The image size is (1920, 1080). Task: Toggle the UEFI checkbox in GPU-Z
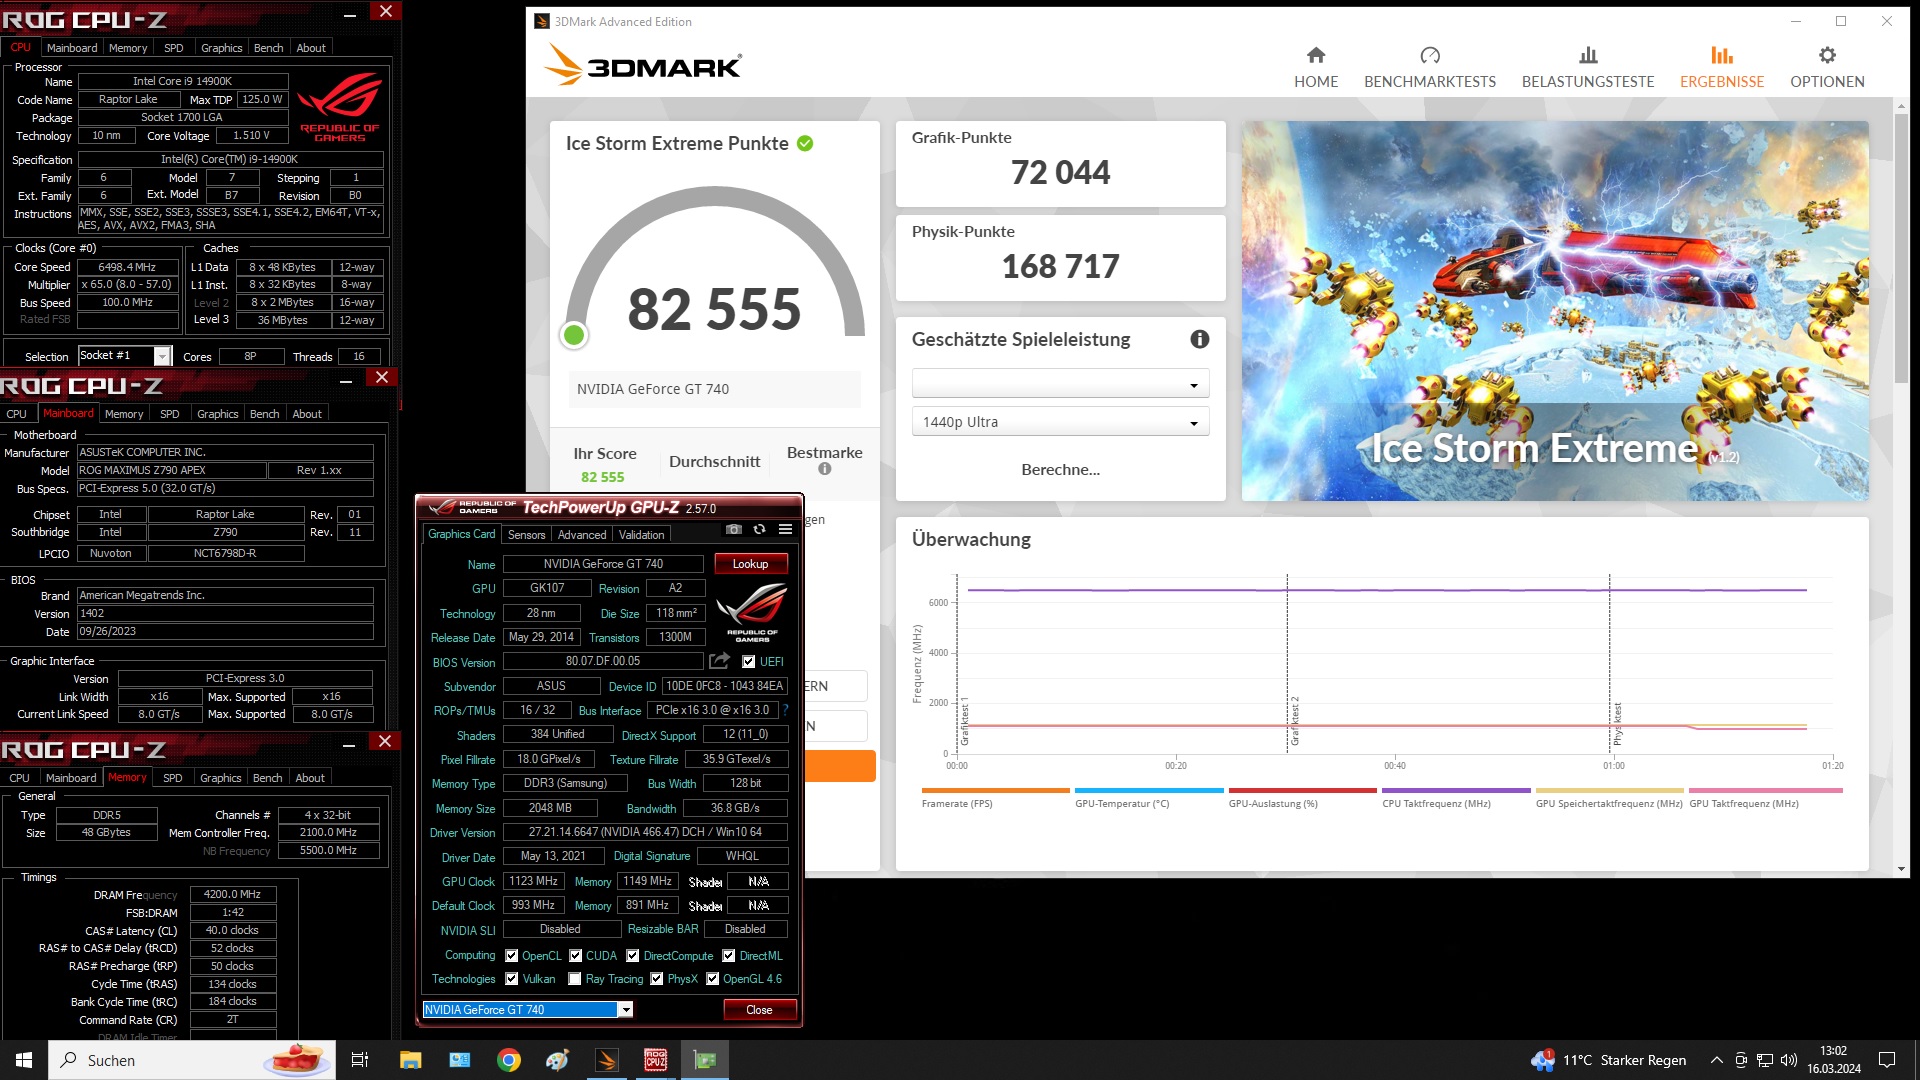point(749,661)
